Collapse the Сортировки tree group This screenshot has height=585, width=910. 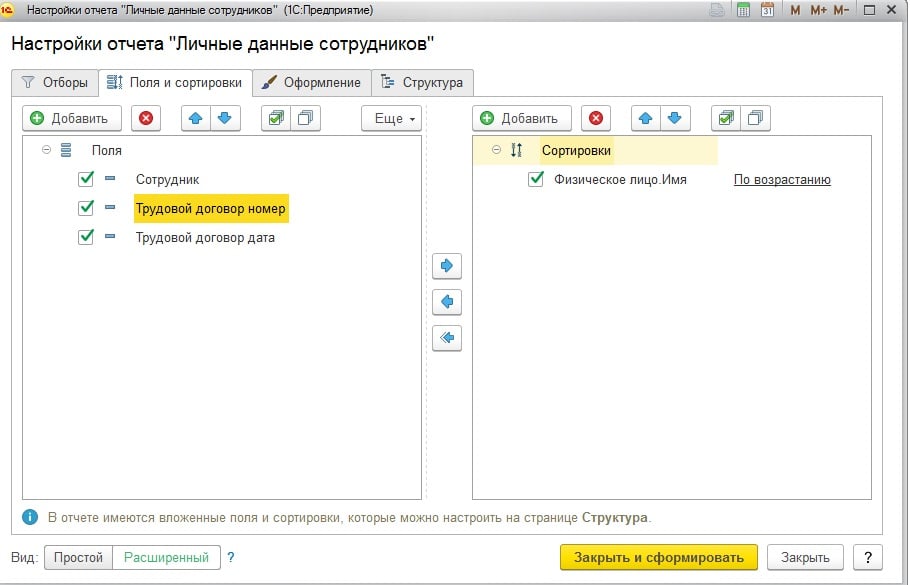[497, 150]
